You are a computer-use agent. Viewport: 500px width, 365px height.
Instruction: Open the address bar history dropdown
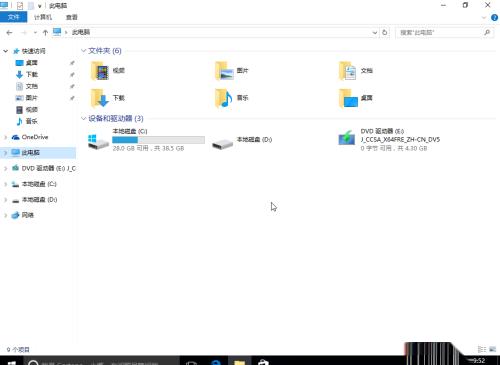click(x=375, y=32)
